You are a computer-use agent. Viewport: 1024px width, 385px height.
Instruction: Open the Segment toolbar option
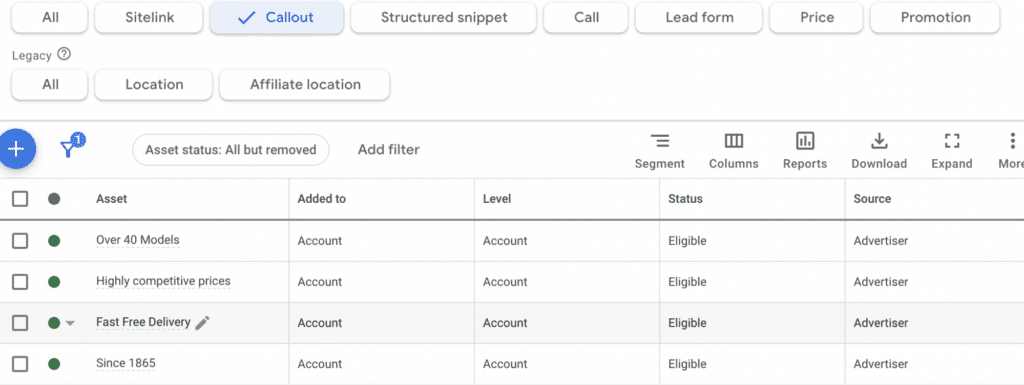(660, 151)
